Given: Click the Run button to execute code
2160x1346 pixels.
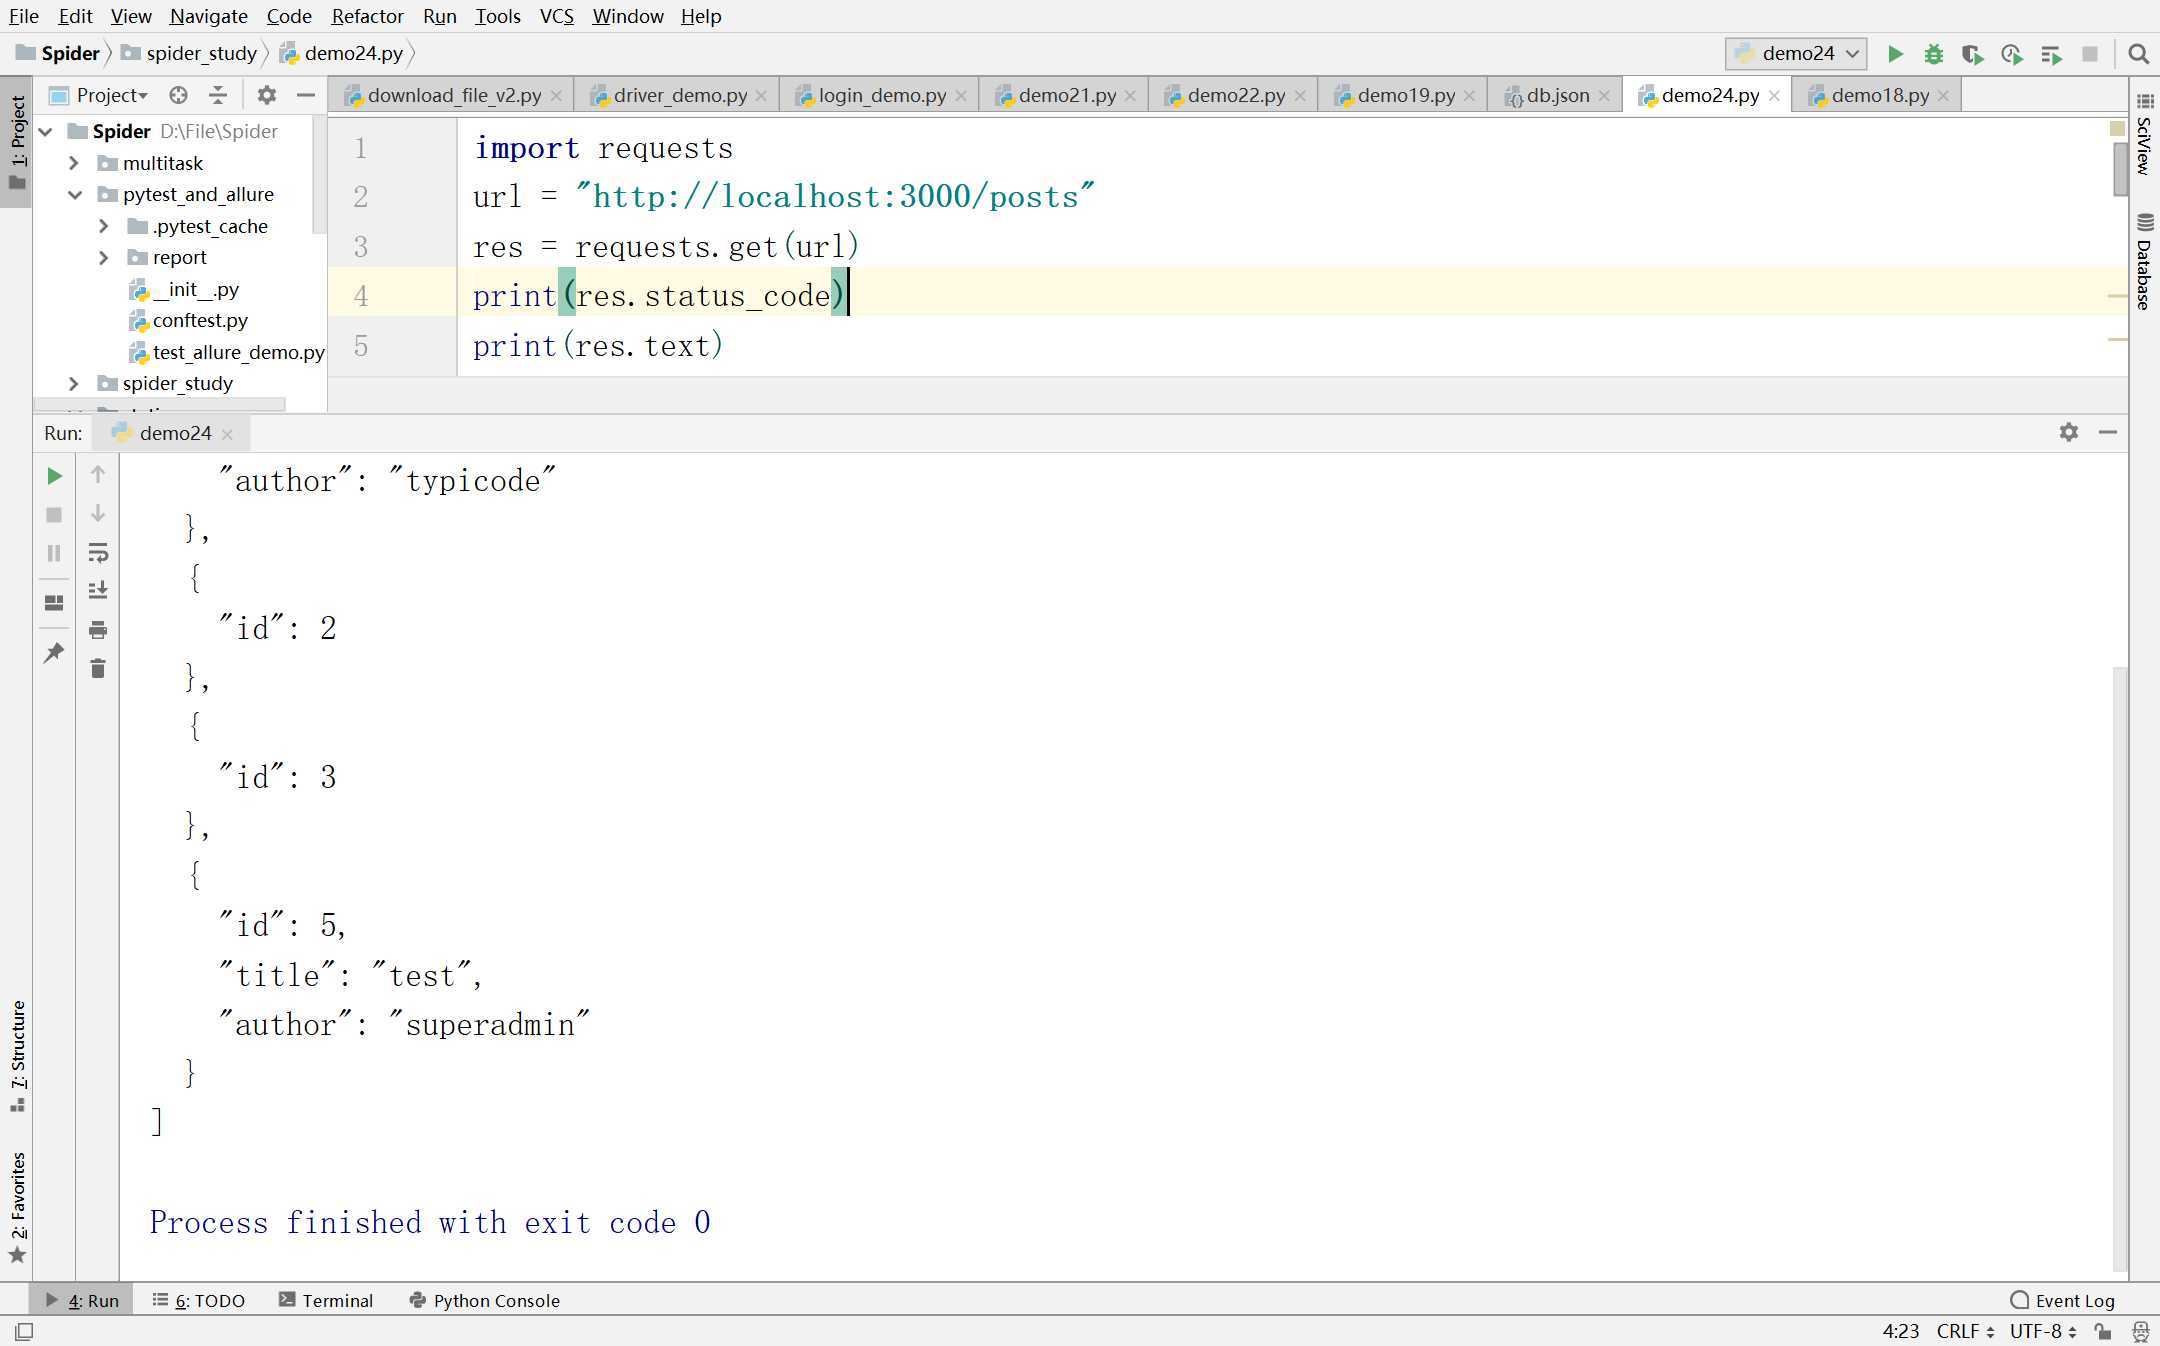Looking at the screenshot, I should [1895, 53].
